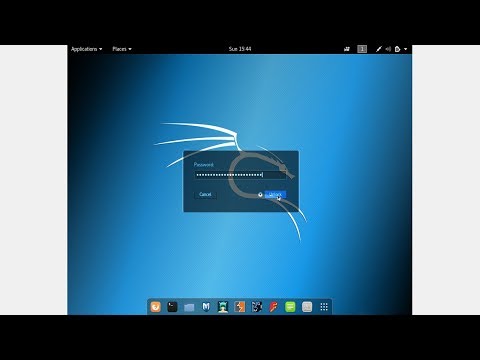Open the Files folder icon in dock
The height and width of the screenshot is (360, 480).
189,307
